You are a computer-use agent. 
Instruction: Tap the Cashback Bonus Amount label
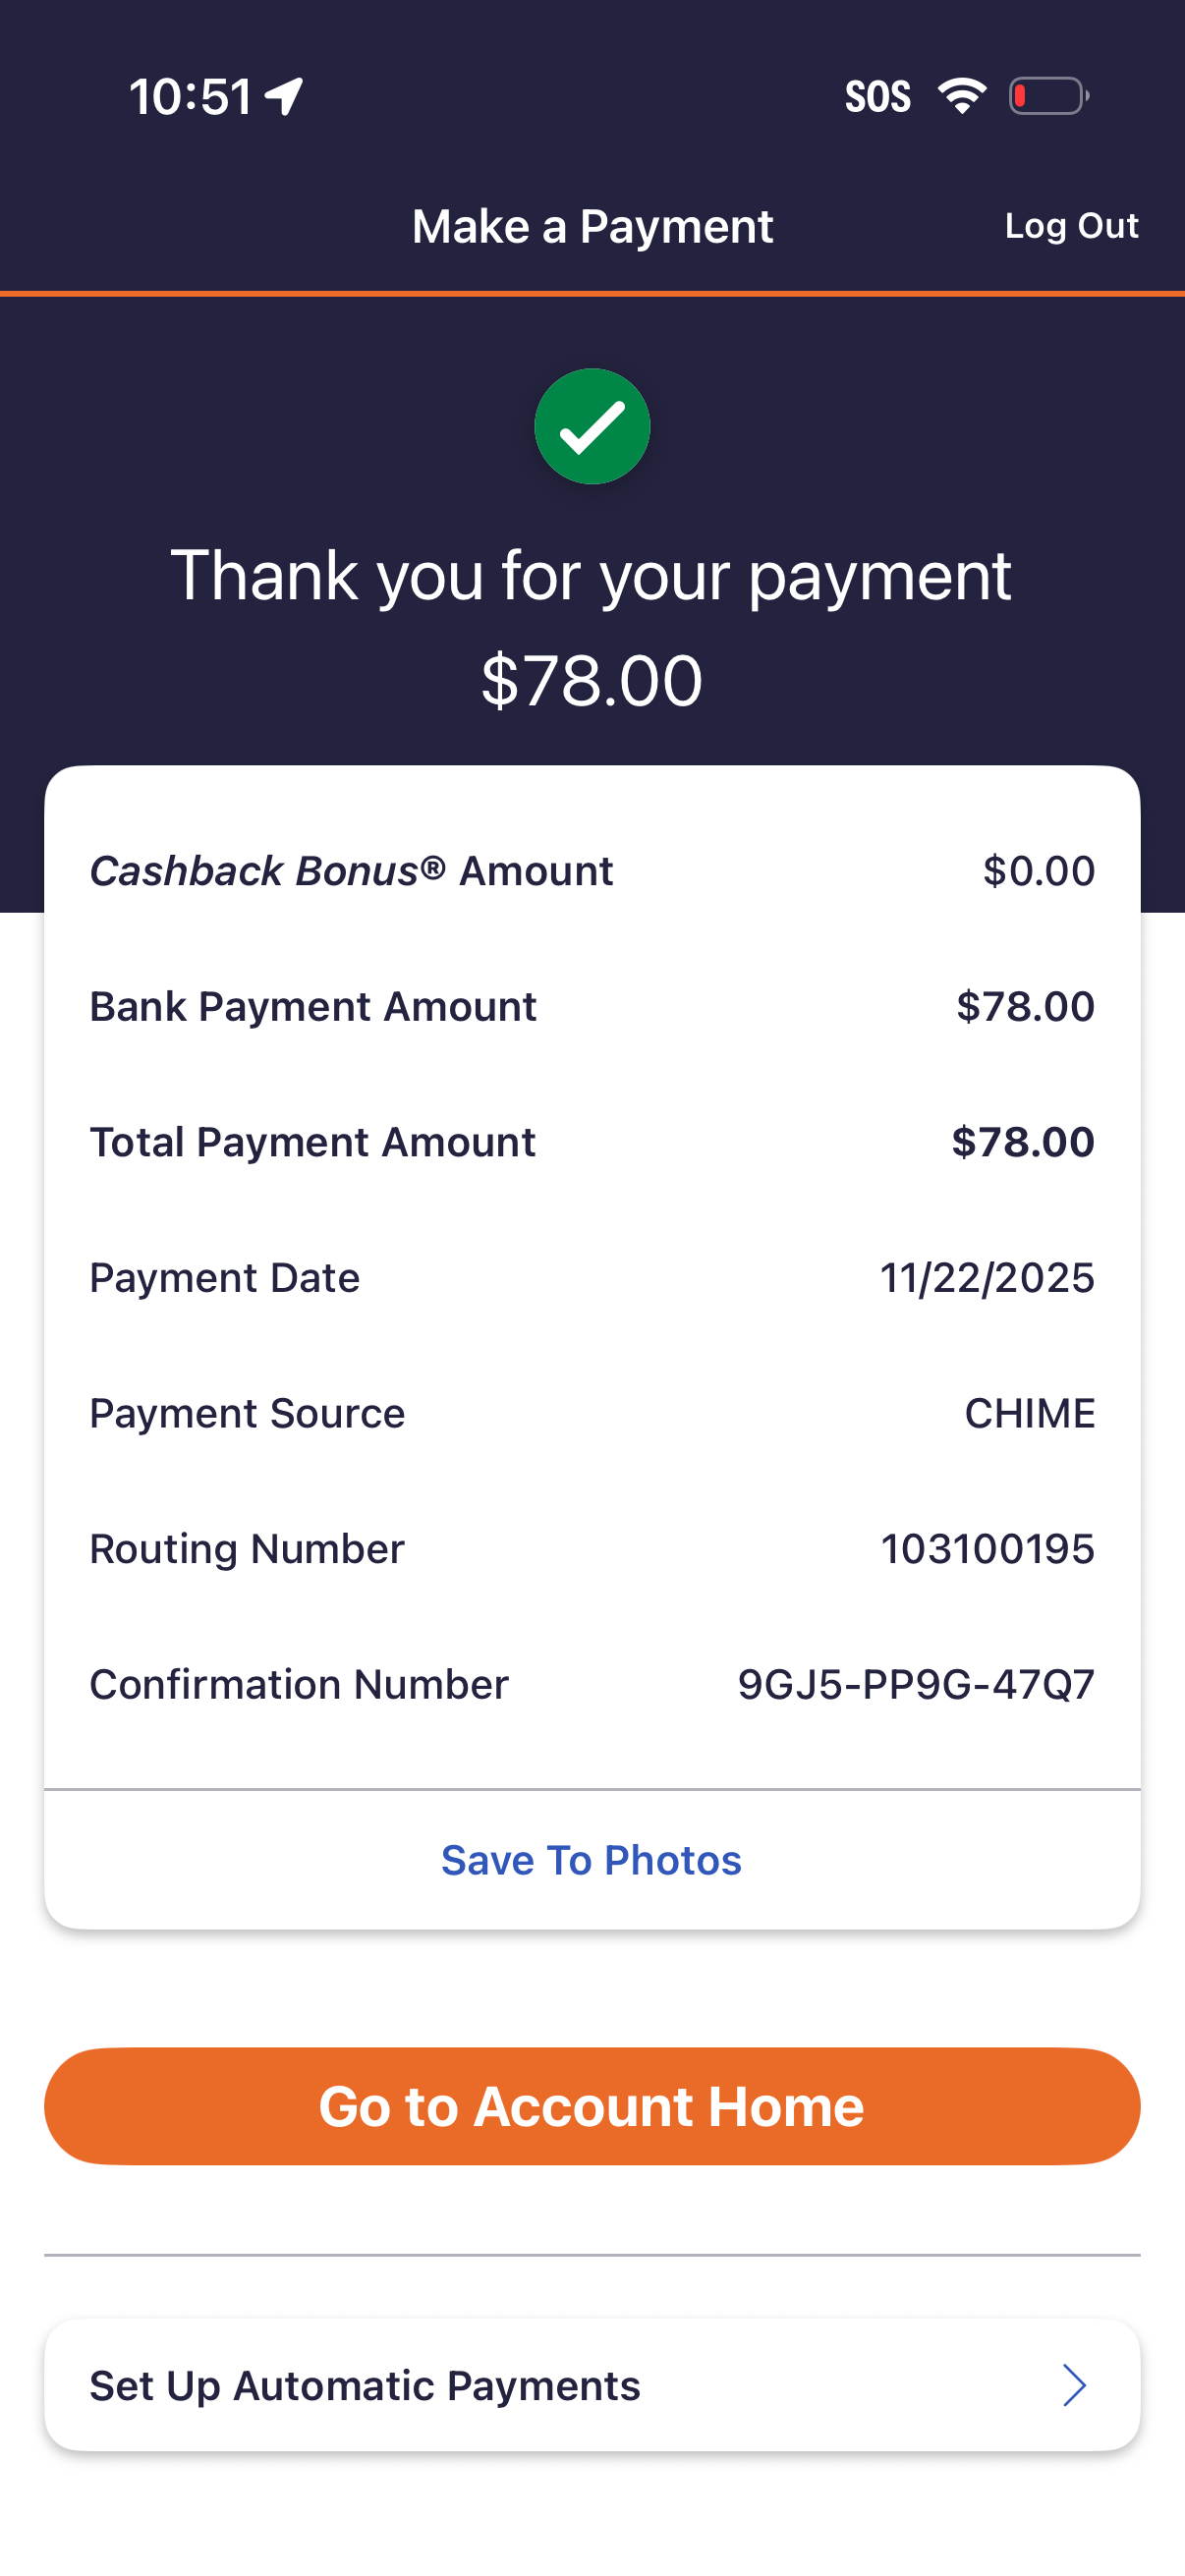[x=351, y=871]
